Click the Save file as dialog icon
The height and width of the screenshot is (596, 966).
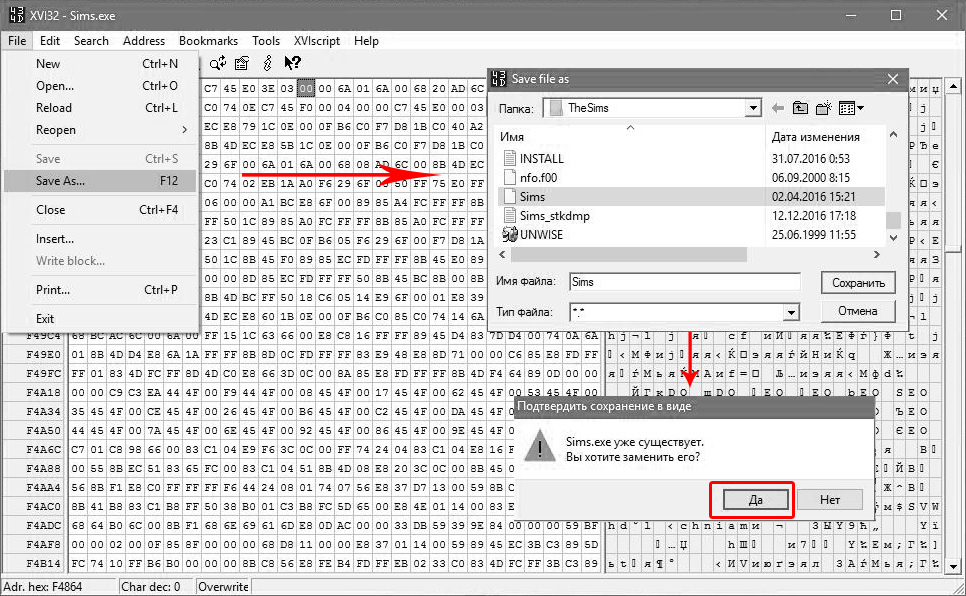tap(498, 79)
